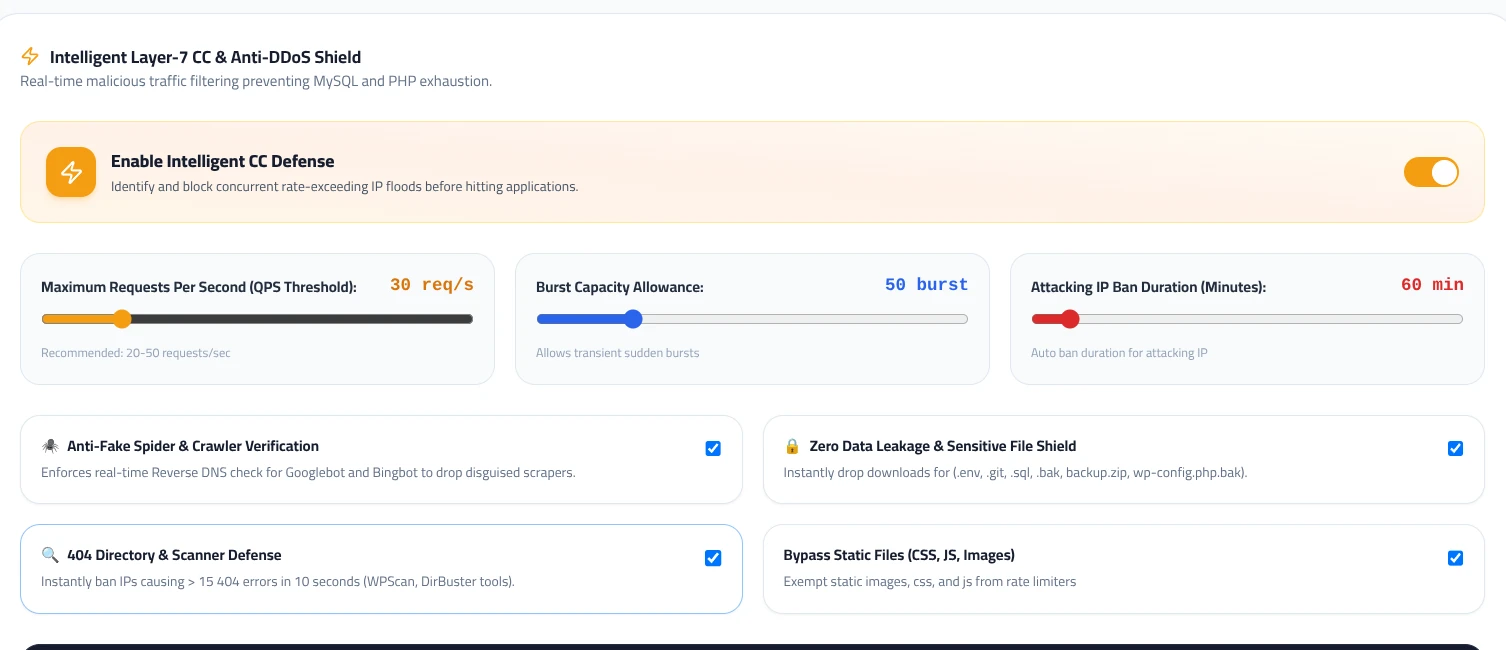Click the "Maximum Requests Per Second (QPS Threshold):" label
The image size is (1506, 650).
tap(199, 287)
